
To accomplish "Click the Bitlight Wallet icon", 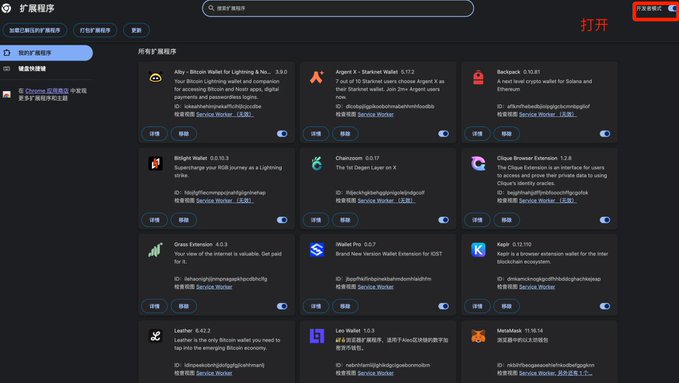I will click(155, 163).
